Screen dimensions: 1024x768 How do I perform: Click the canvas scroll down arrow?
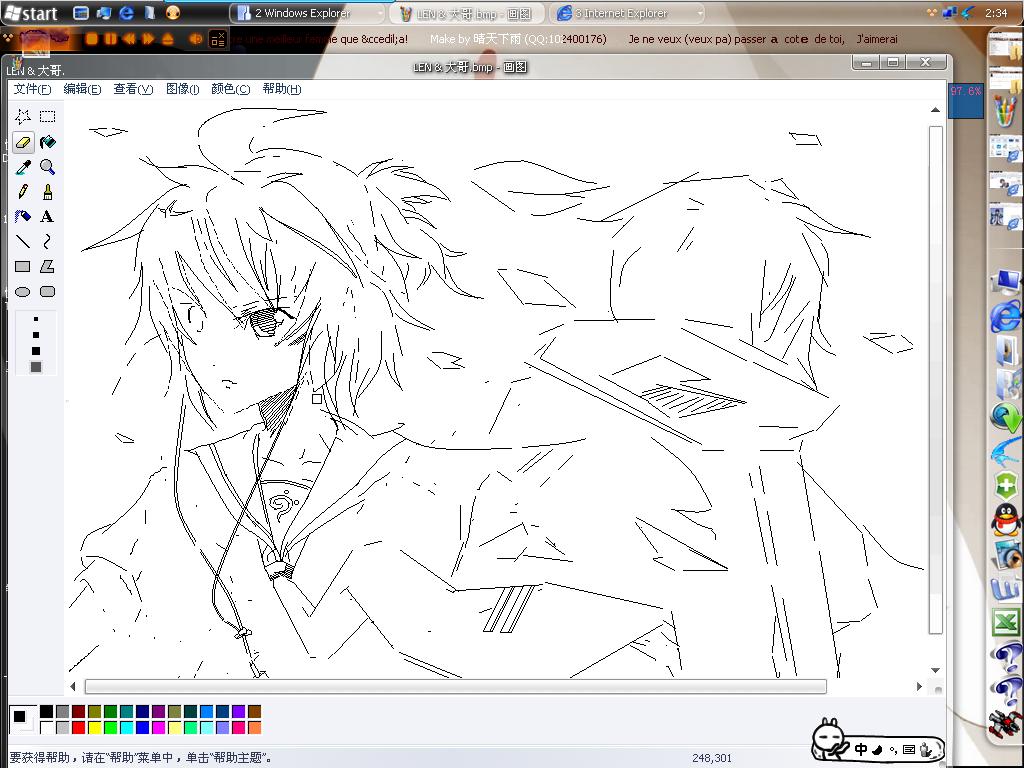(x=935, y=671)
